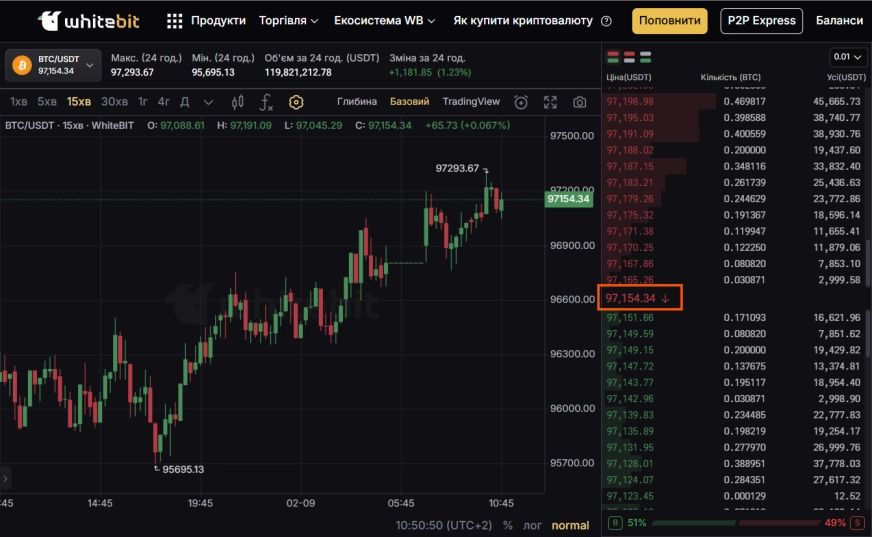872x537 pixels.
Task: Take a chart snapshot with camera icon
Action: click(580, 102)
